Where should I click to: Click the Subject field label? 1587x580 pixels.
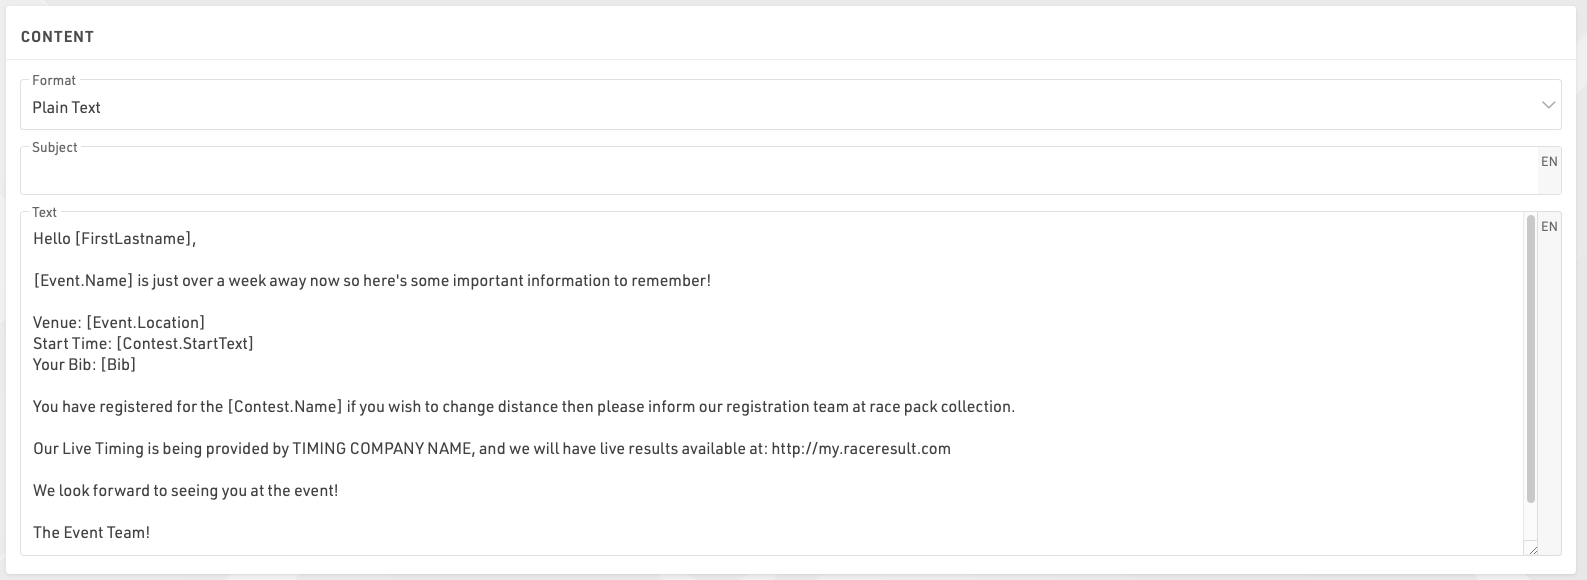pyautogui.click(x=54, y=147)
